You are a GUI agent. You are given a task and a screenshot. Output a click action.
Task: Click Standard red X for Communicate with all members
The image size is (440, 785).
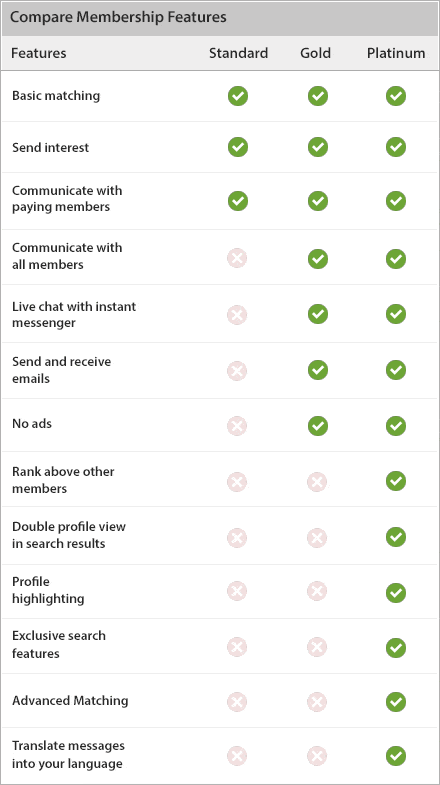pyautogui.click(x=237, y=259)
